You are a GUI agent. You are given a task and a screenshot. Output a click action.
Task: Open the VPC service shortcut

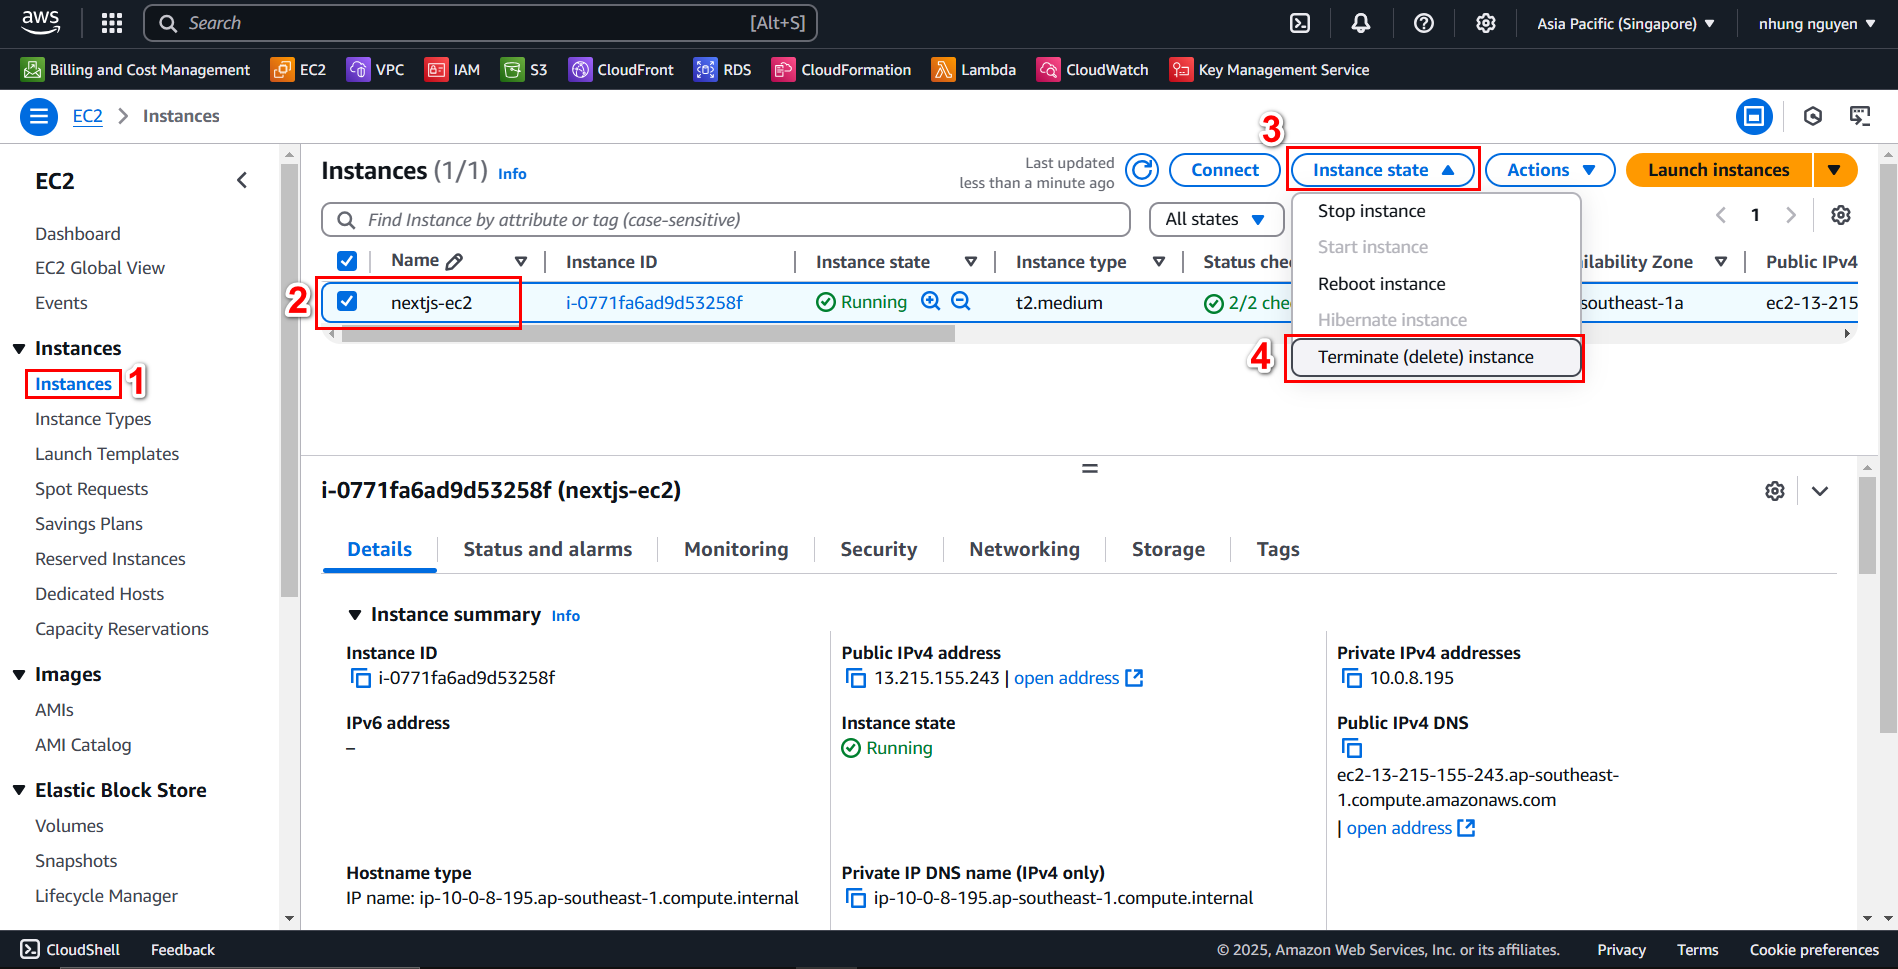(375, 70)
